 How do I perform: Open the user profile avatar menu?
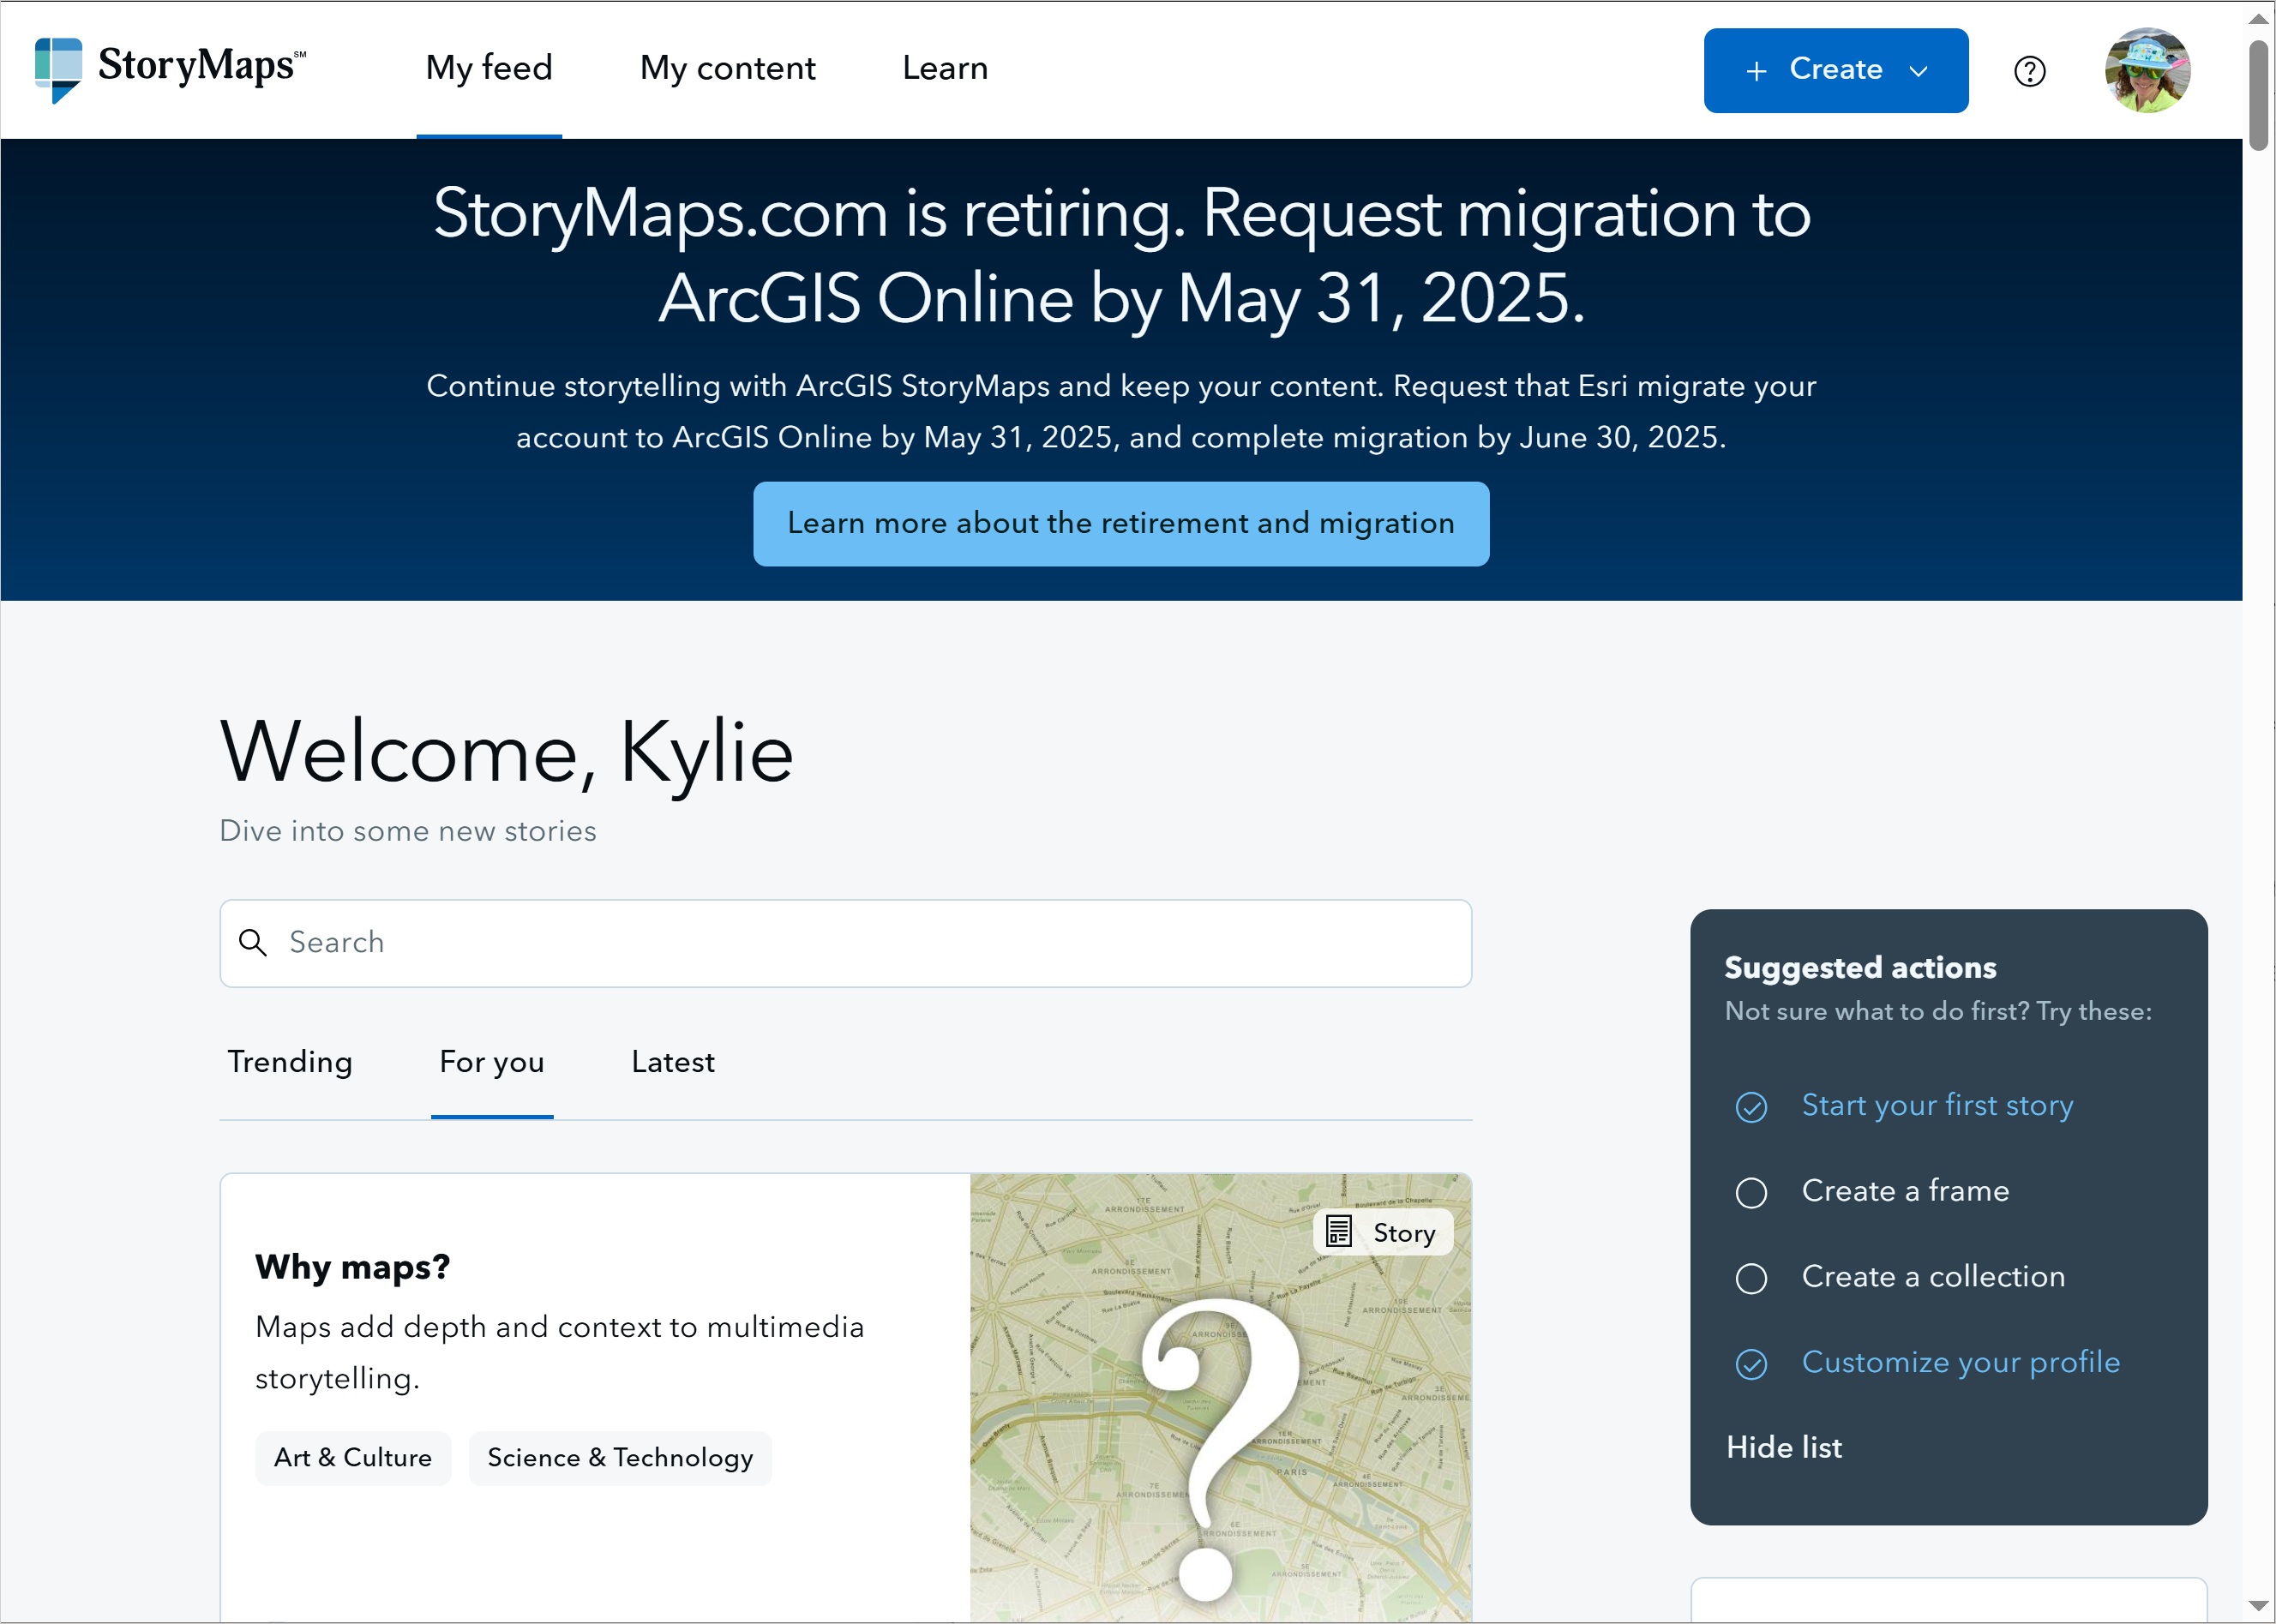pos(2147,70)
